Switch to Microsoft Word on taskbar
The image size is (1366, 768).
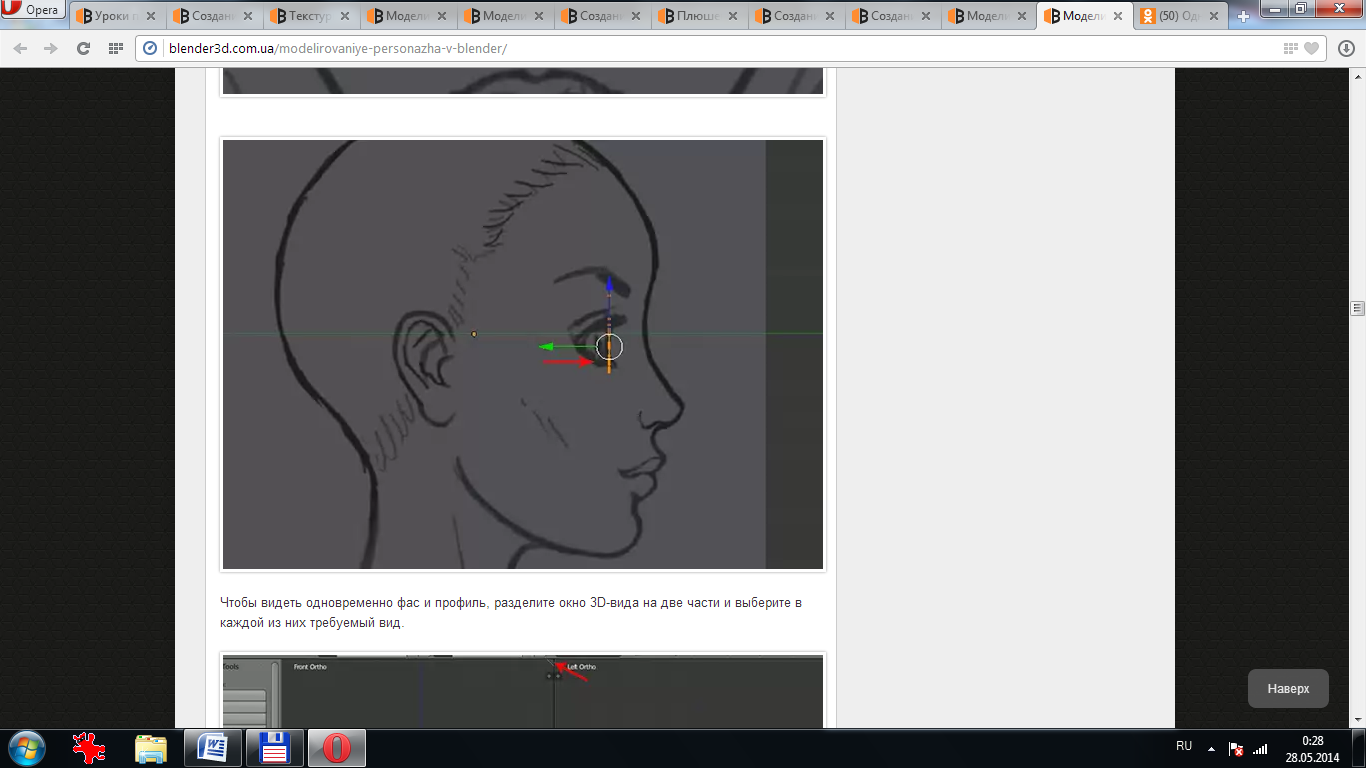(213, 748)
